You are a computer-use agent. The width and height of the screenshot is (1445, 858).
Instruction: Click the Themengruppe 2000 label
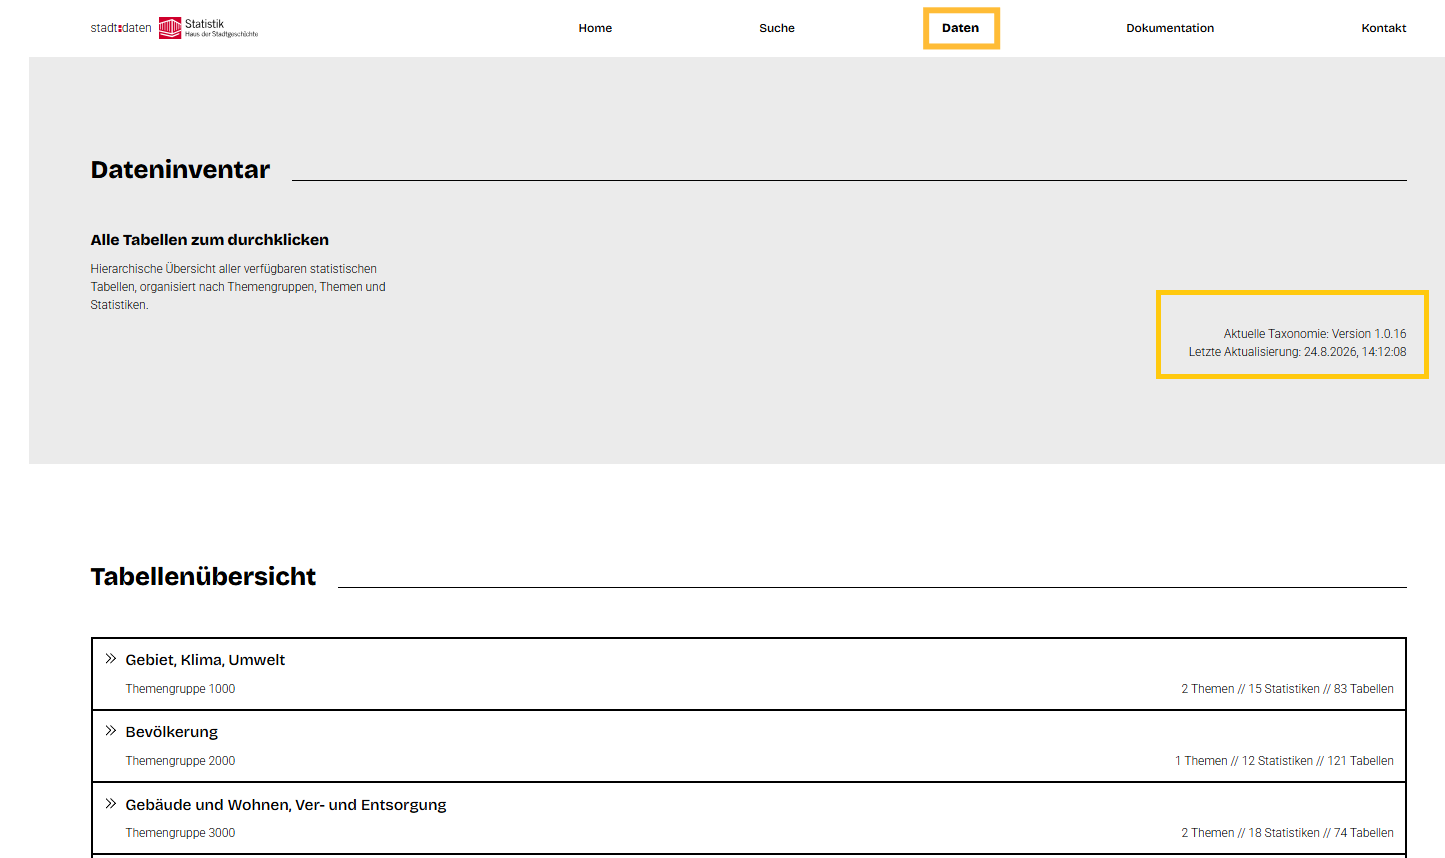[180, 761]
